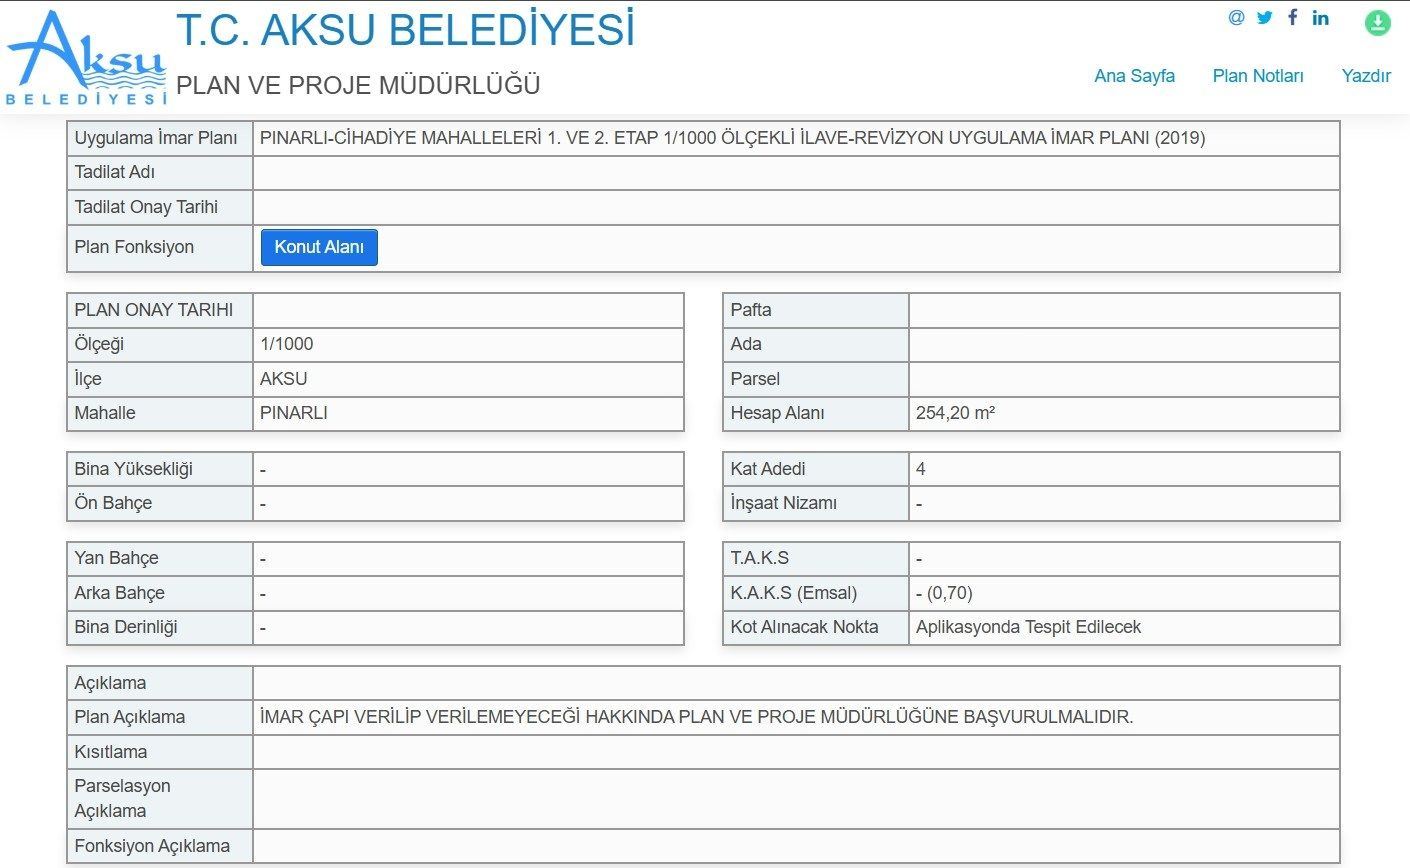Screen dimensions: 1410x868
Task: Print page using Yazdır link
Action: click(x=1366, y=76)
